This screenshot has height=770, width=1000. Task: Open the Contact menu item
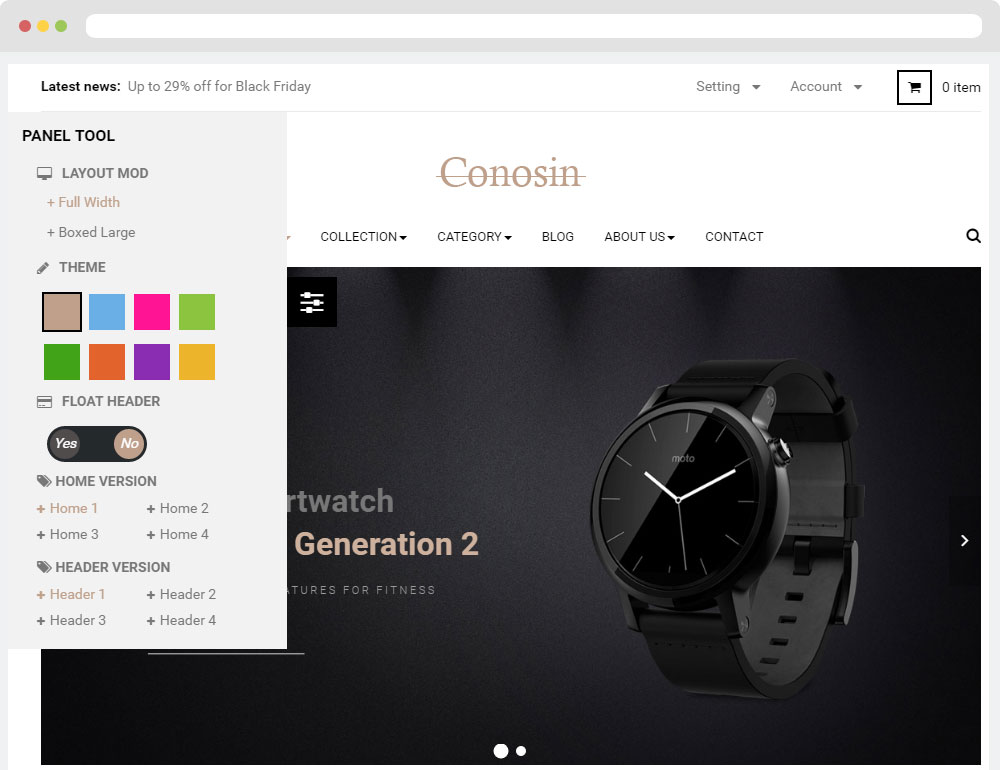click(x=734, y=237)
